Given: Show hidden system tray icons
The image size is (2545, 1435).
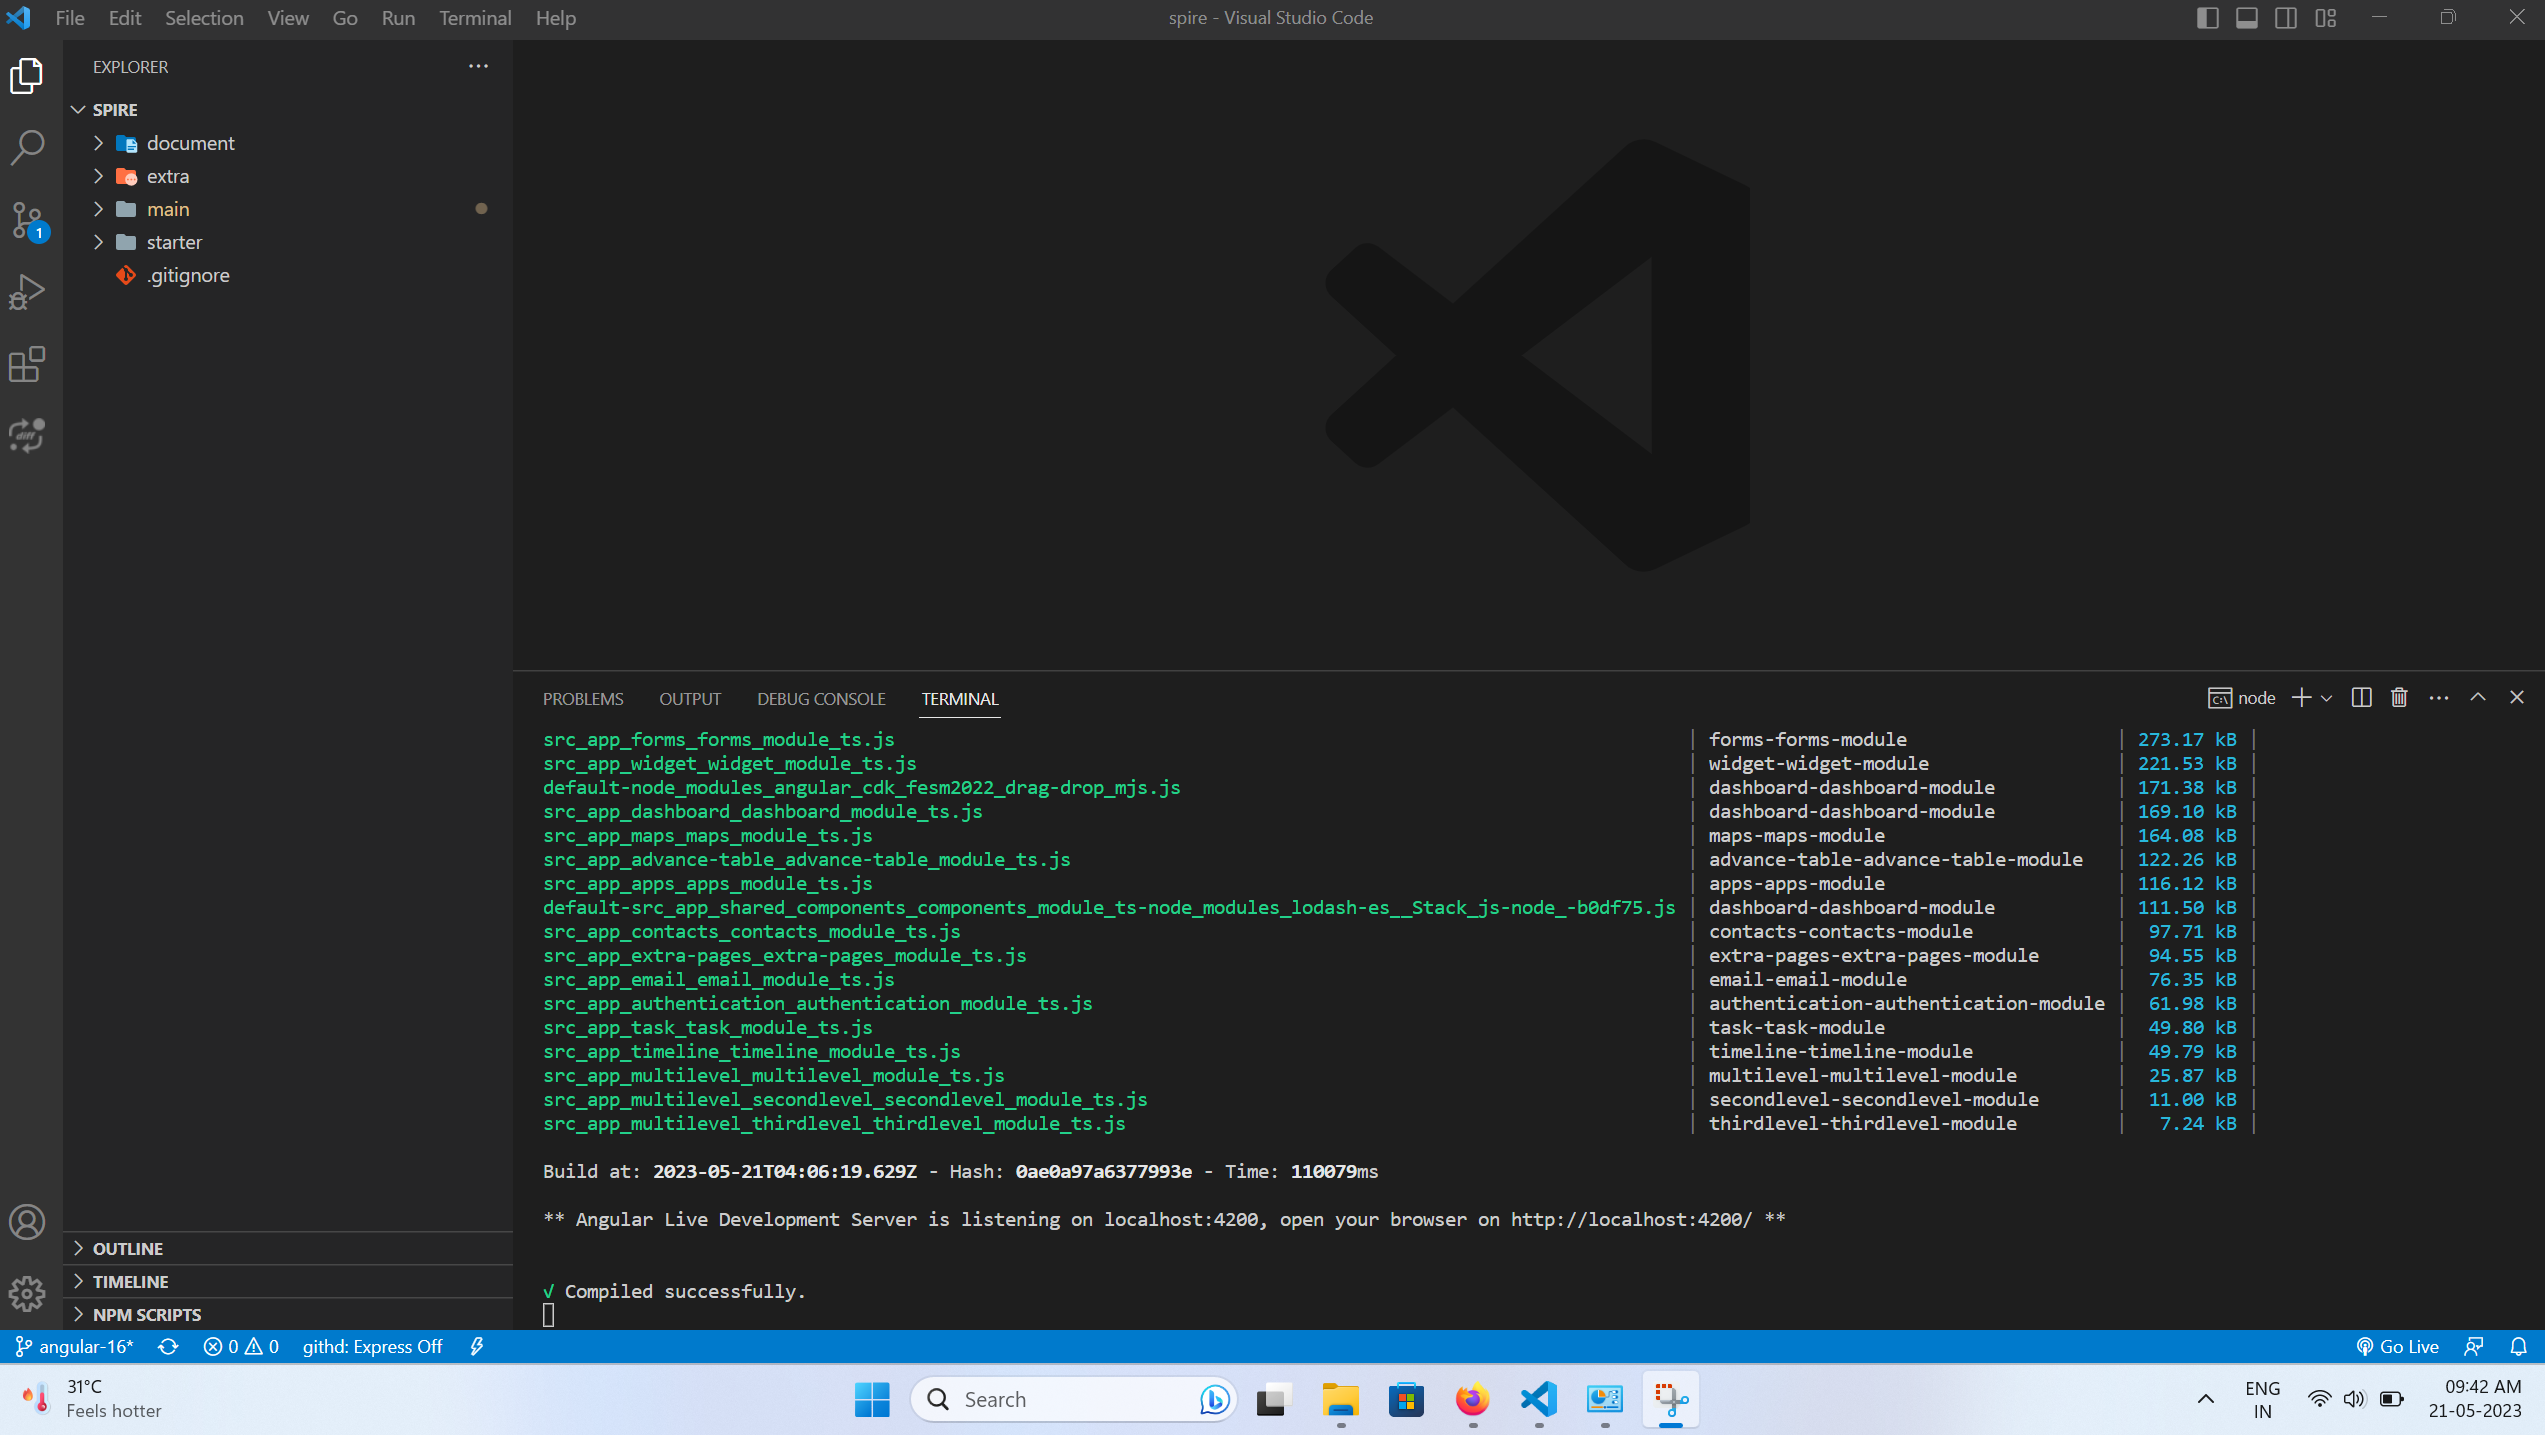Looking at the screenshot, I should coord(2205,1400).
